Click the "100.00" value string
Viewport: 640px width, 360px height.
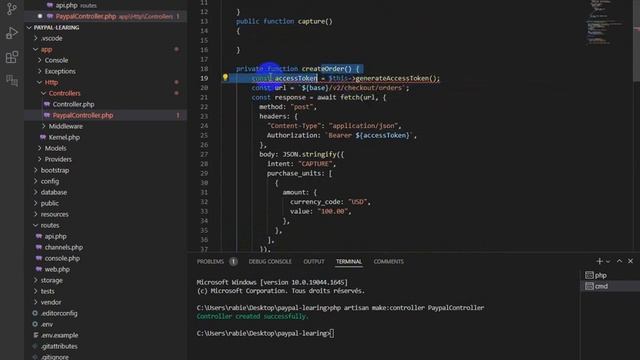(333, 211)
